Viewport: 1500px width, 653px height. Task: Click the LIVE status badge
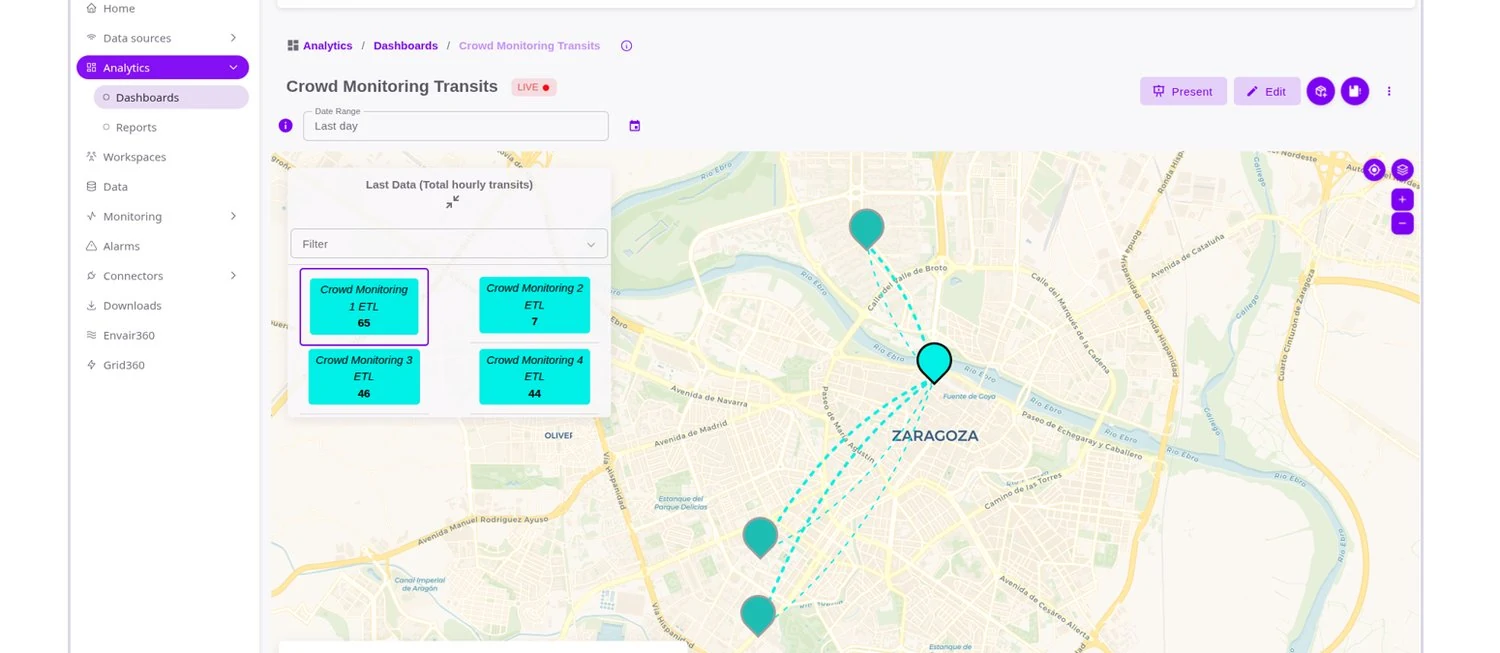pyautogui.click(x=534, y=87)
